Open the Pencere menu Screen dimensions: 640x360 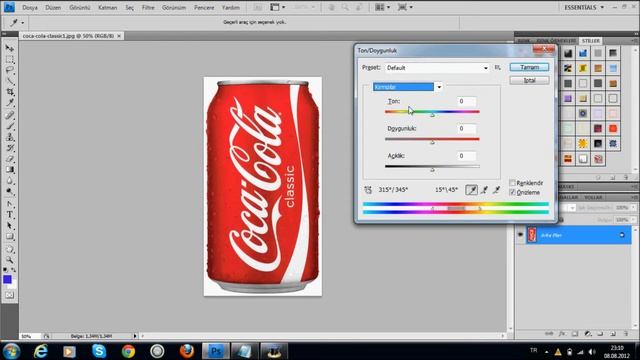tap(204, 7)
